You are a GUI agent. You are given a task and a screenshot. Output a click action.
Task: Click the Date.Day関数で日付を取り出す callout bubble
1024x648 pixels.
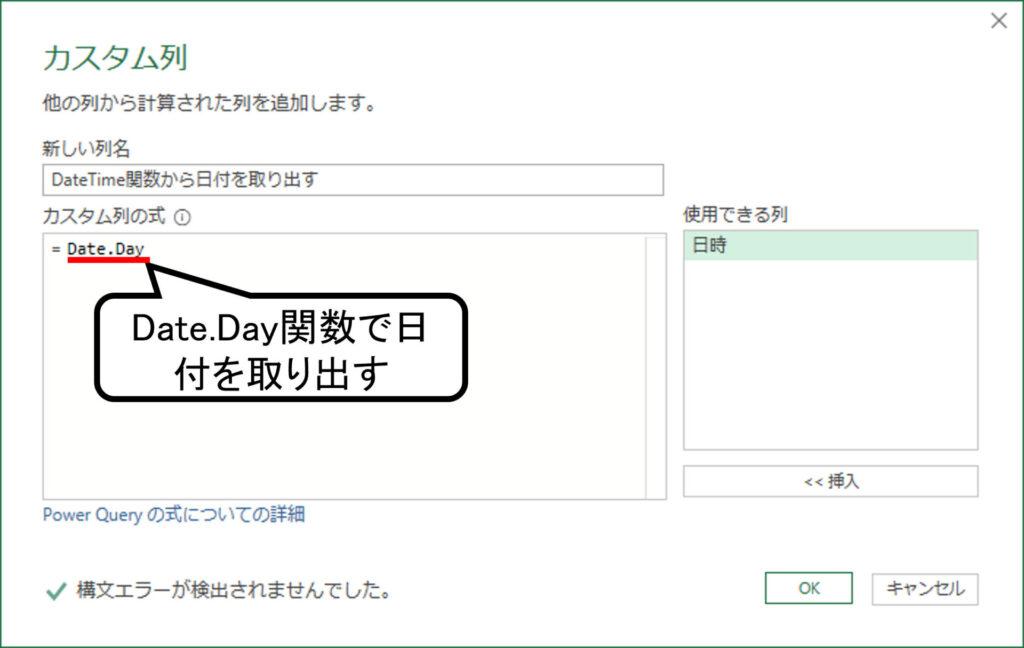tap(281, 348)
